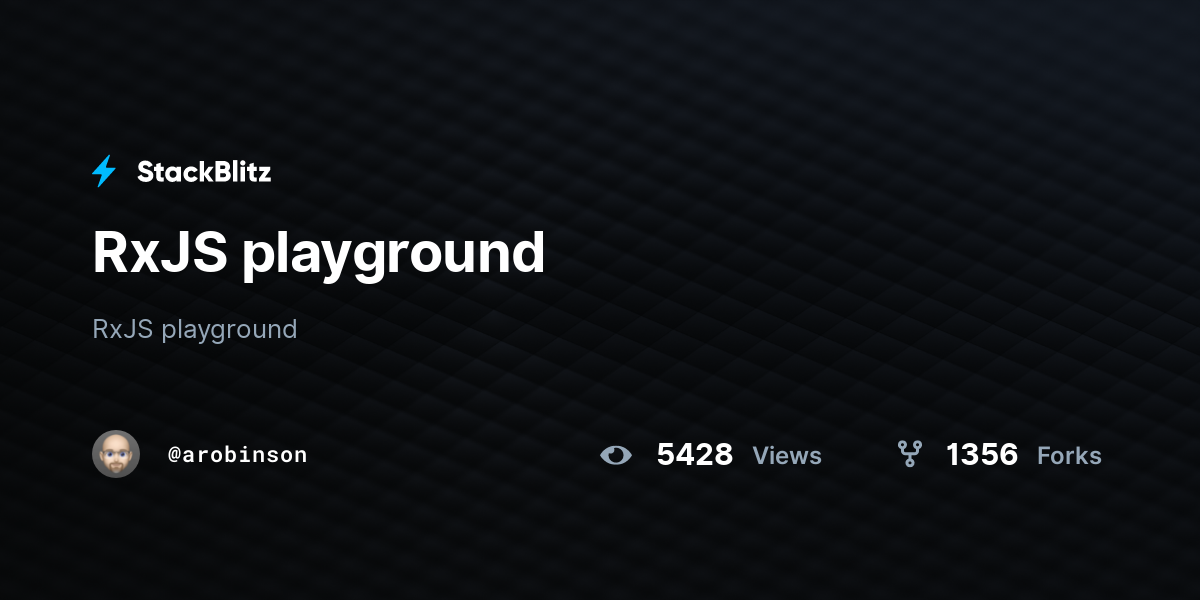The image size is (1200, 600).
Task: Click the @ symbol in the username
Action: tap(174, 455)
